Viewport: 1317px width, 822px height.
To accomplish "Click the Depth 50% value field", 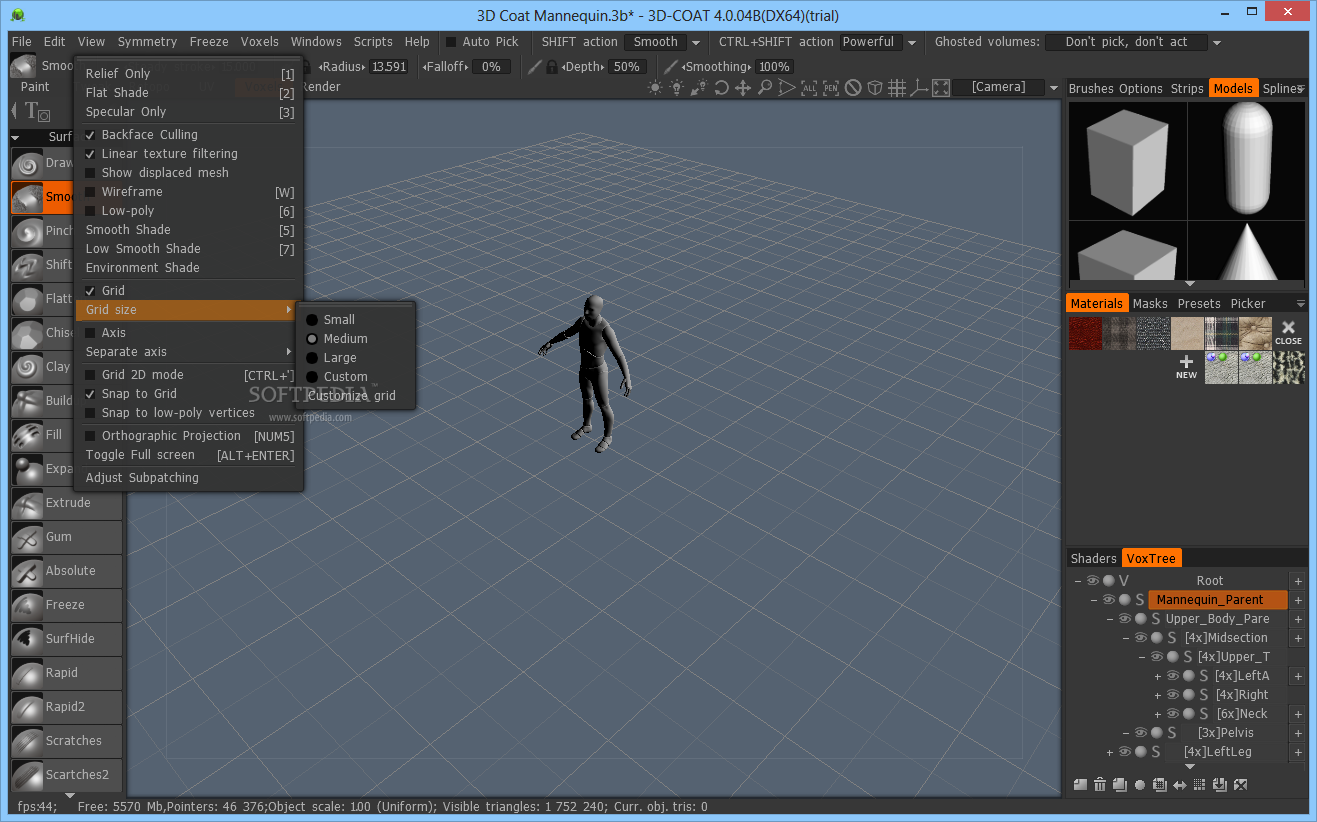I will tap(626, 67).
